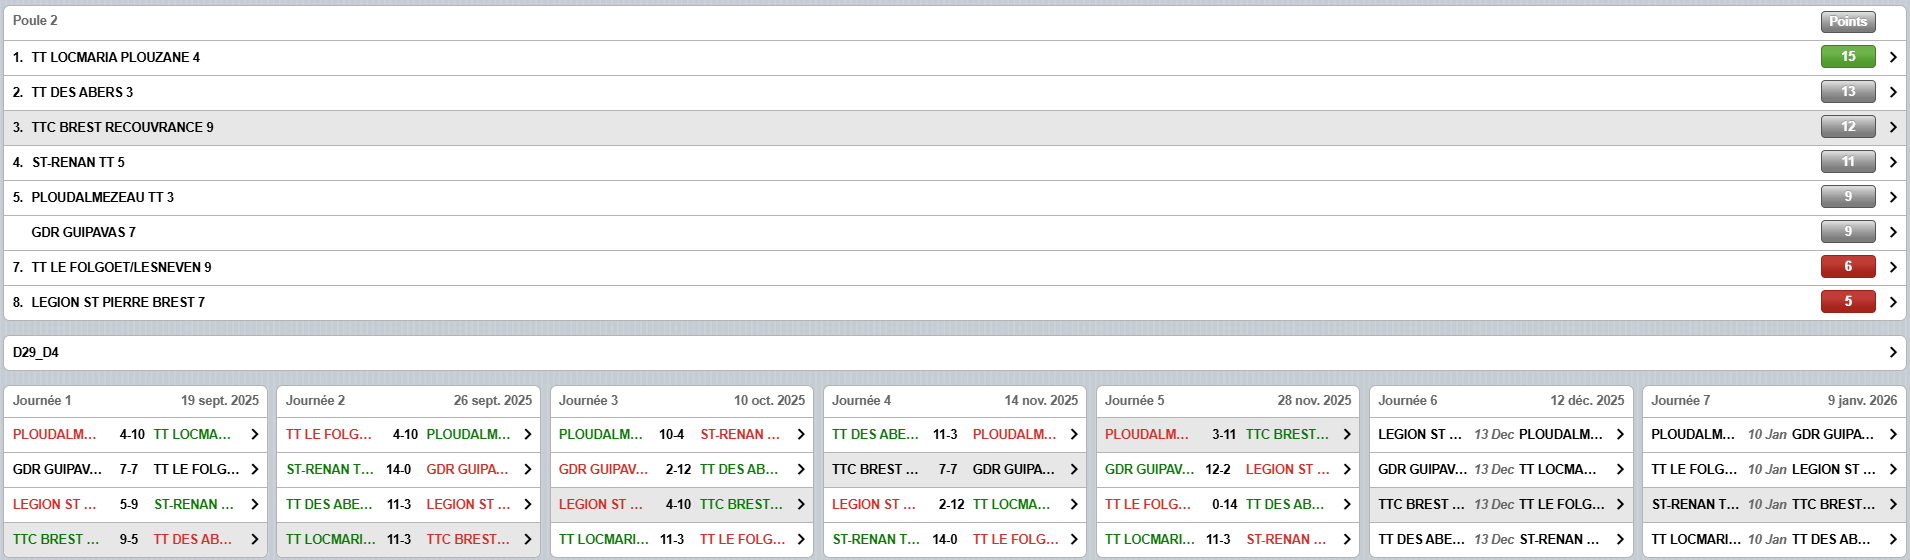Click chevron next to TT LOCMARIA PLOUZANE 4
1910x560 pixels.
click(1892, 57)
